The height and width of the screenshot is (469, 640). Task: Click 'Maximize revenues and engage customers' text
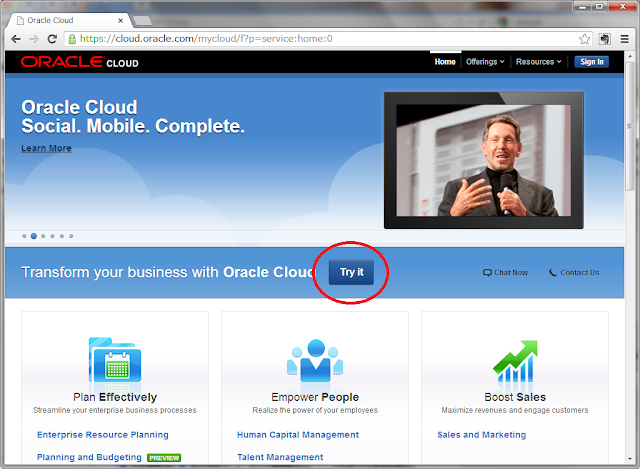tap(515, 410)
